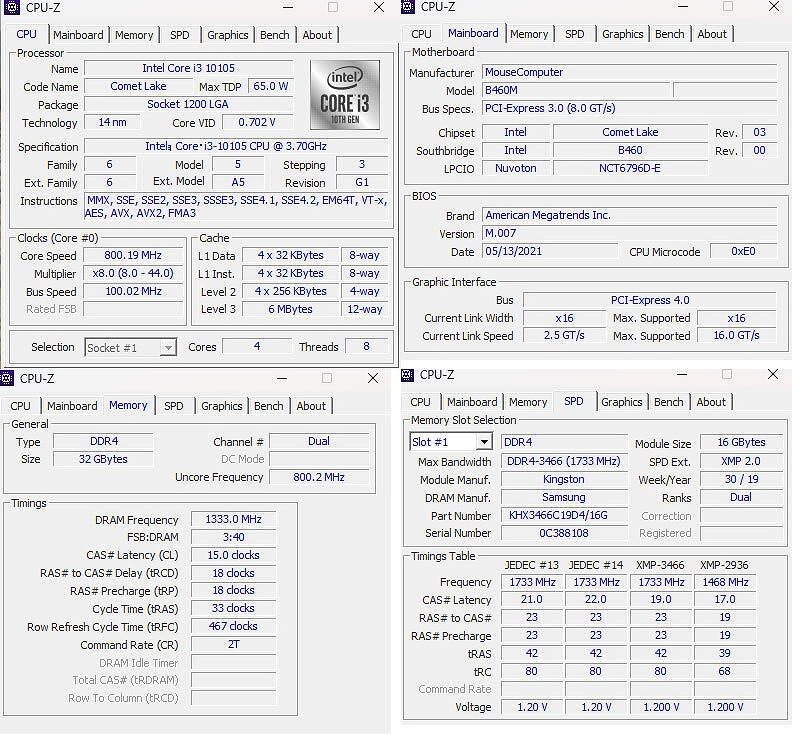Select About tab in SPD window
The height and width of the screenshot is (734, 792).
[711, 402]
